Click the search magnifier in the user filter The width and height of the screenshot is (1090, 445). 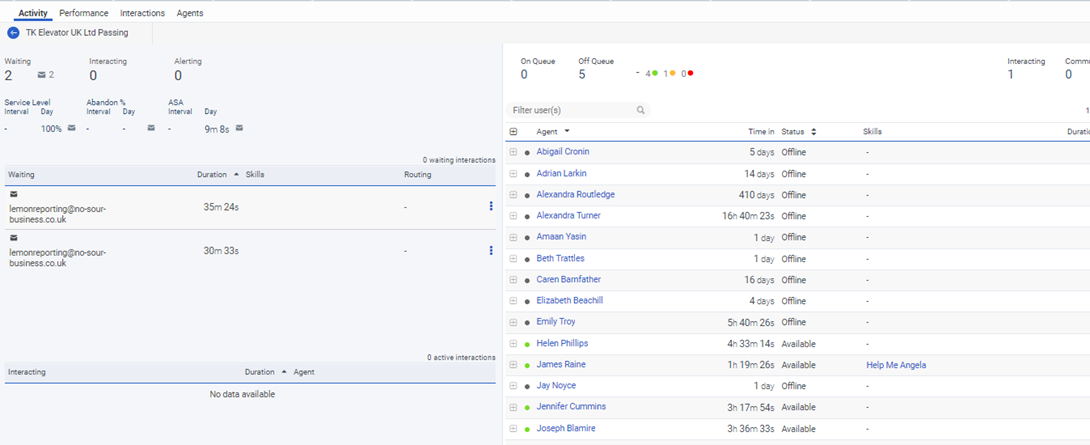coord(641,110)
